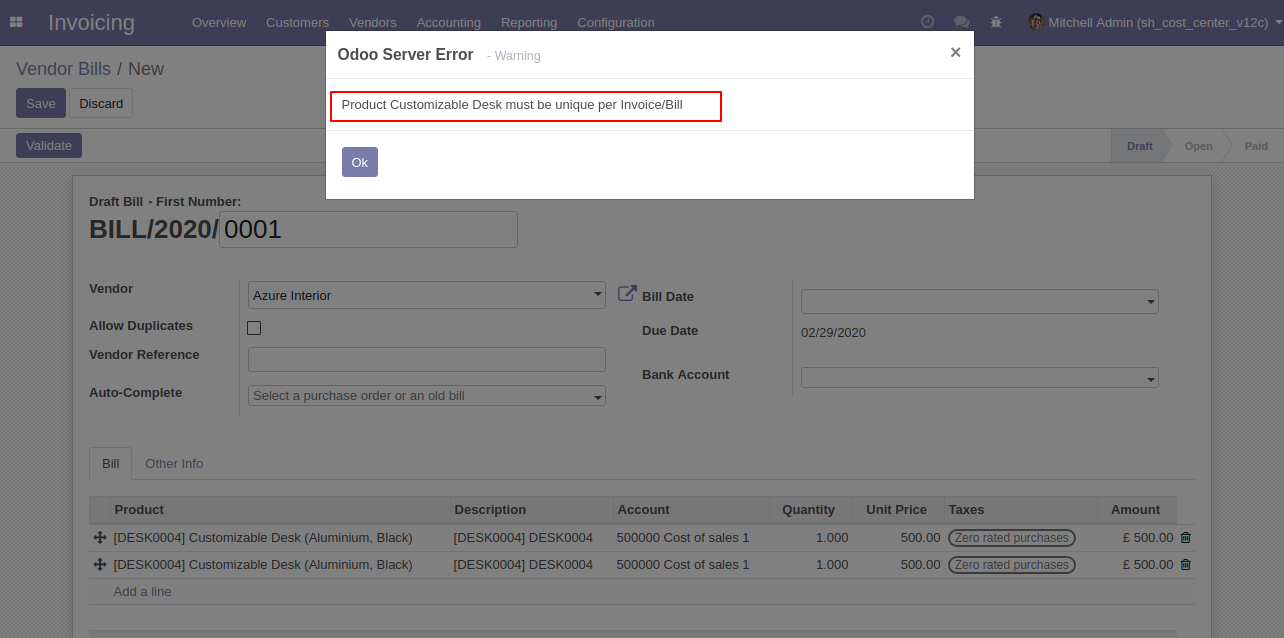The height and width of the screenshot is (638, 1284).
Task: Select the Draft status stage
Action: point(1139,146)
